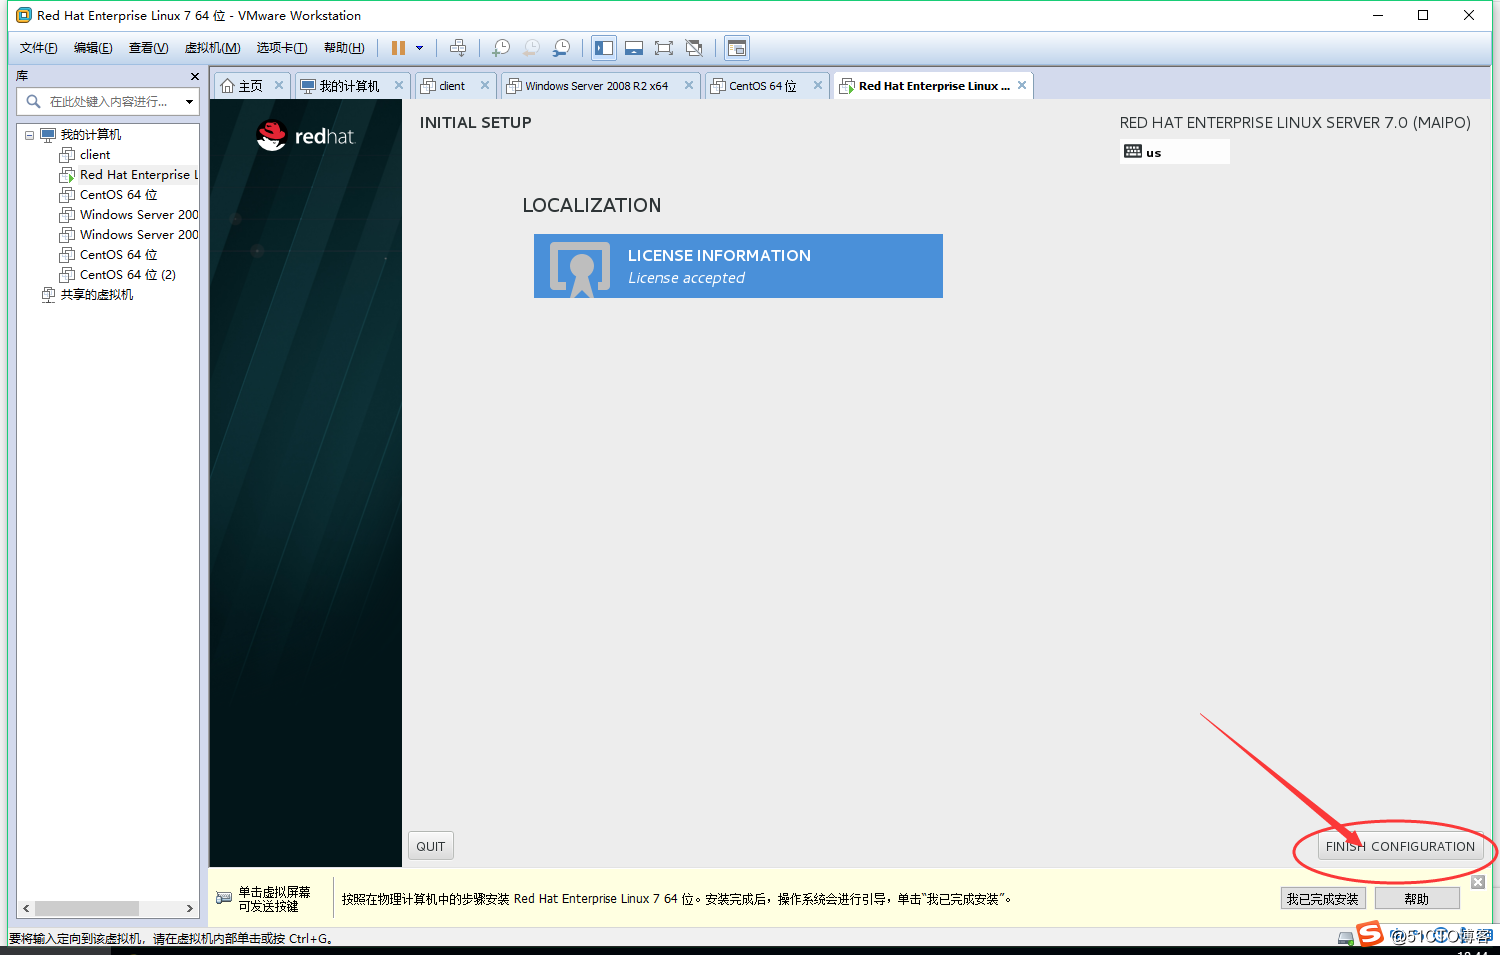This screenshot has width=1500, height=955.
Task: Open the 虚拟机(M) menu
Action: point(212,48)
